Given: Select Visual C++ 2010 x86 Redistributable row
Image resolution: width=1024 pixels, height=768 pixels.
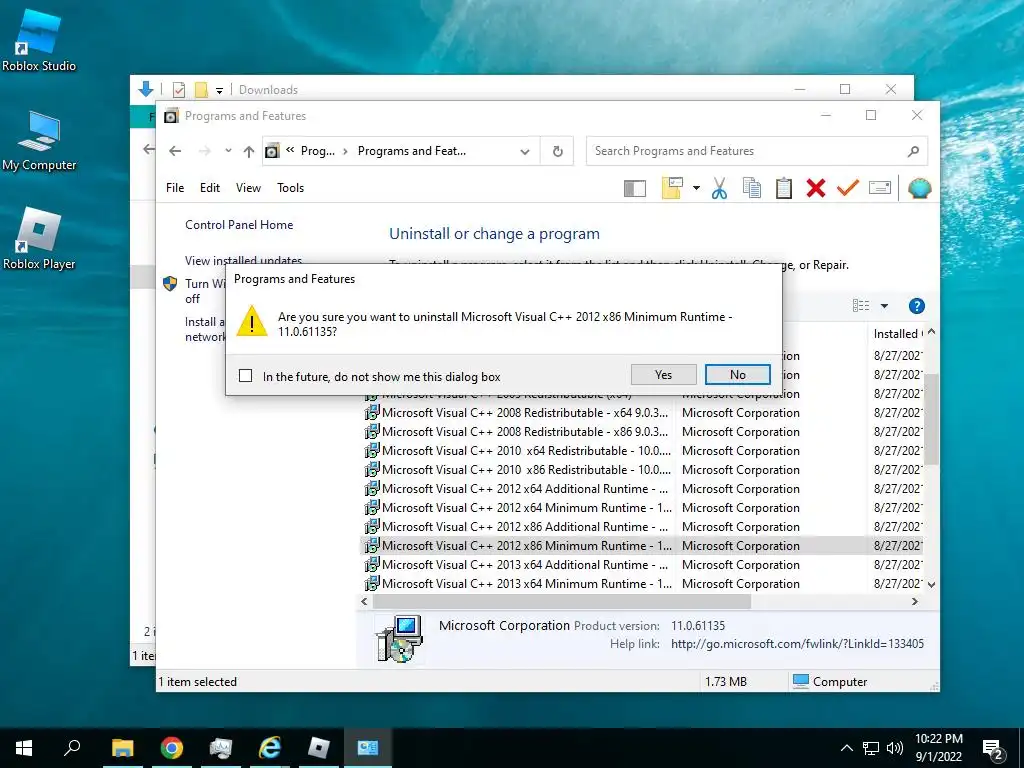Looking at the screenshot, I should 643,470.
